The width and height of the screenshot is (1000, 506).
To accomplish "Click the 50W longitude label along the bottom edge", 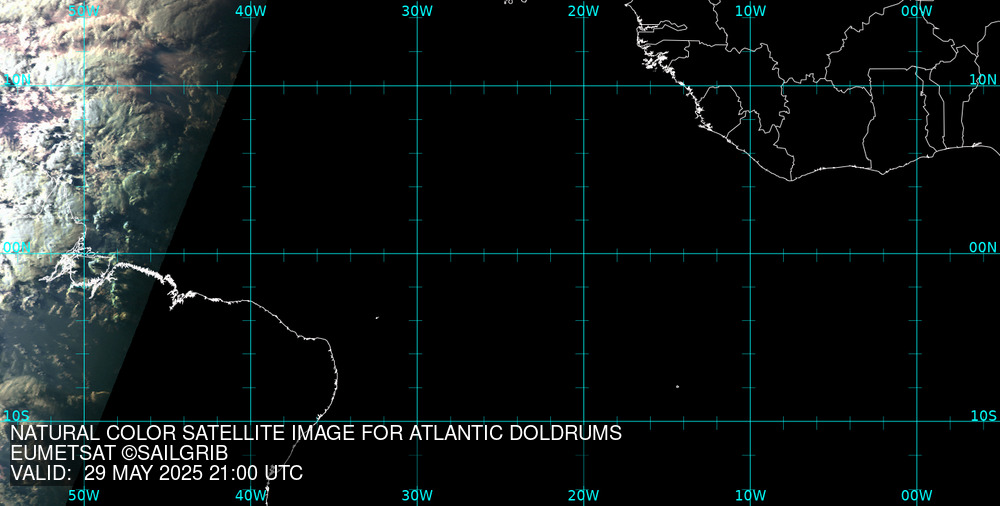I will 84,496.
